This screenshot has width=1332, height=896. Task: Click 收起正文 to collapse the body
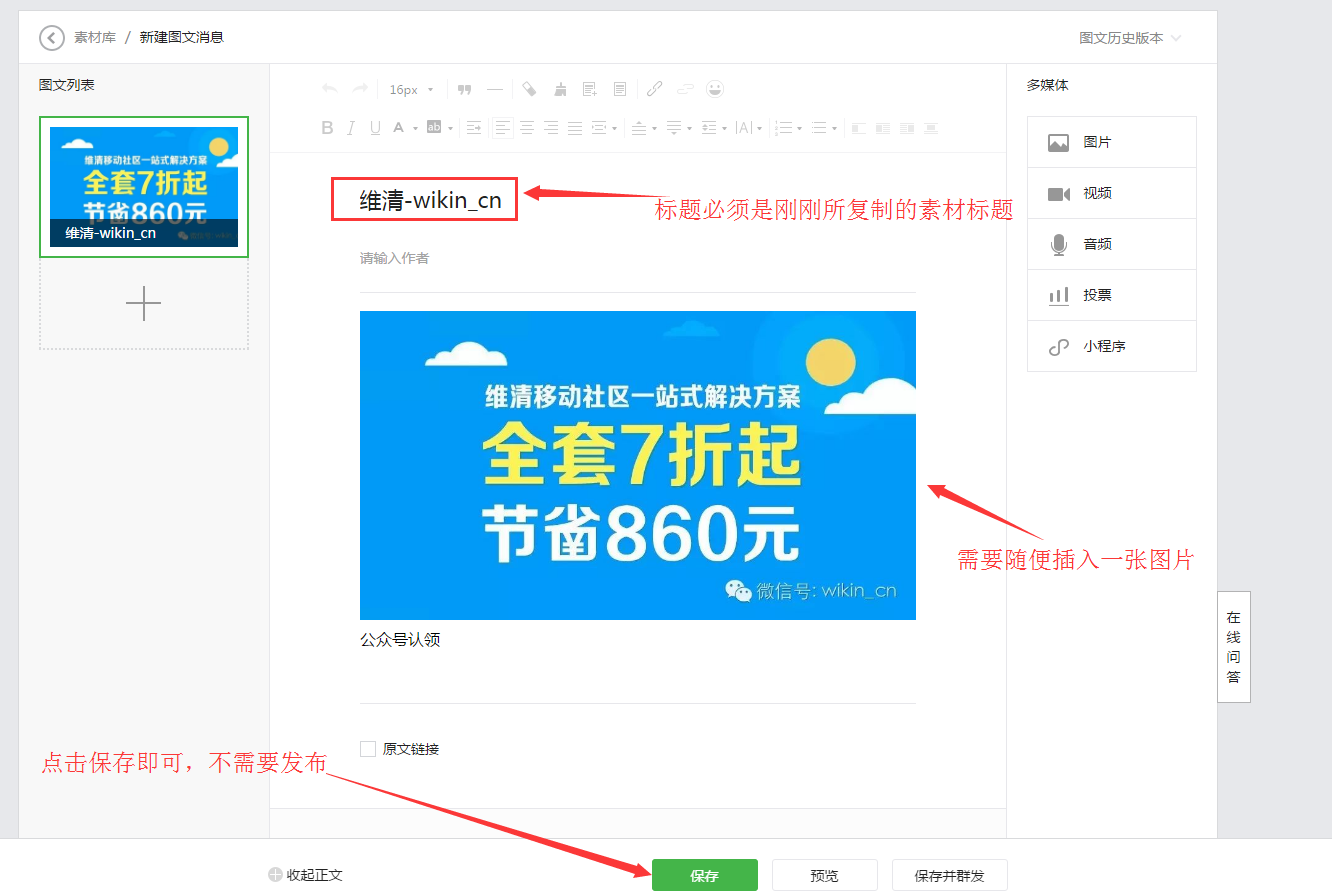pos(306,875)
